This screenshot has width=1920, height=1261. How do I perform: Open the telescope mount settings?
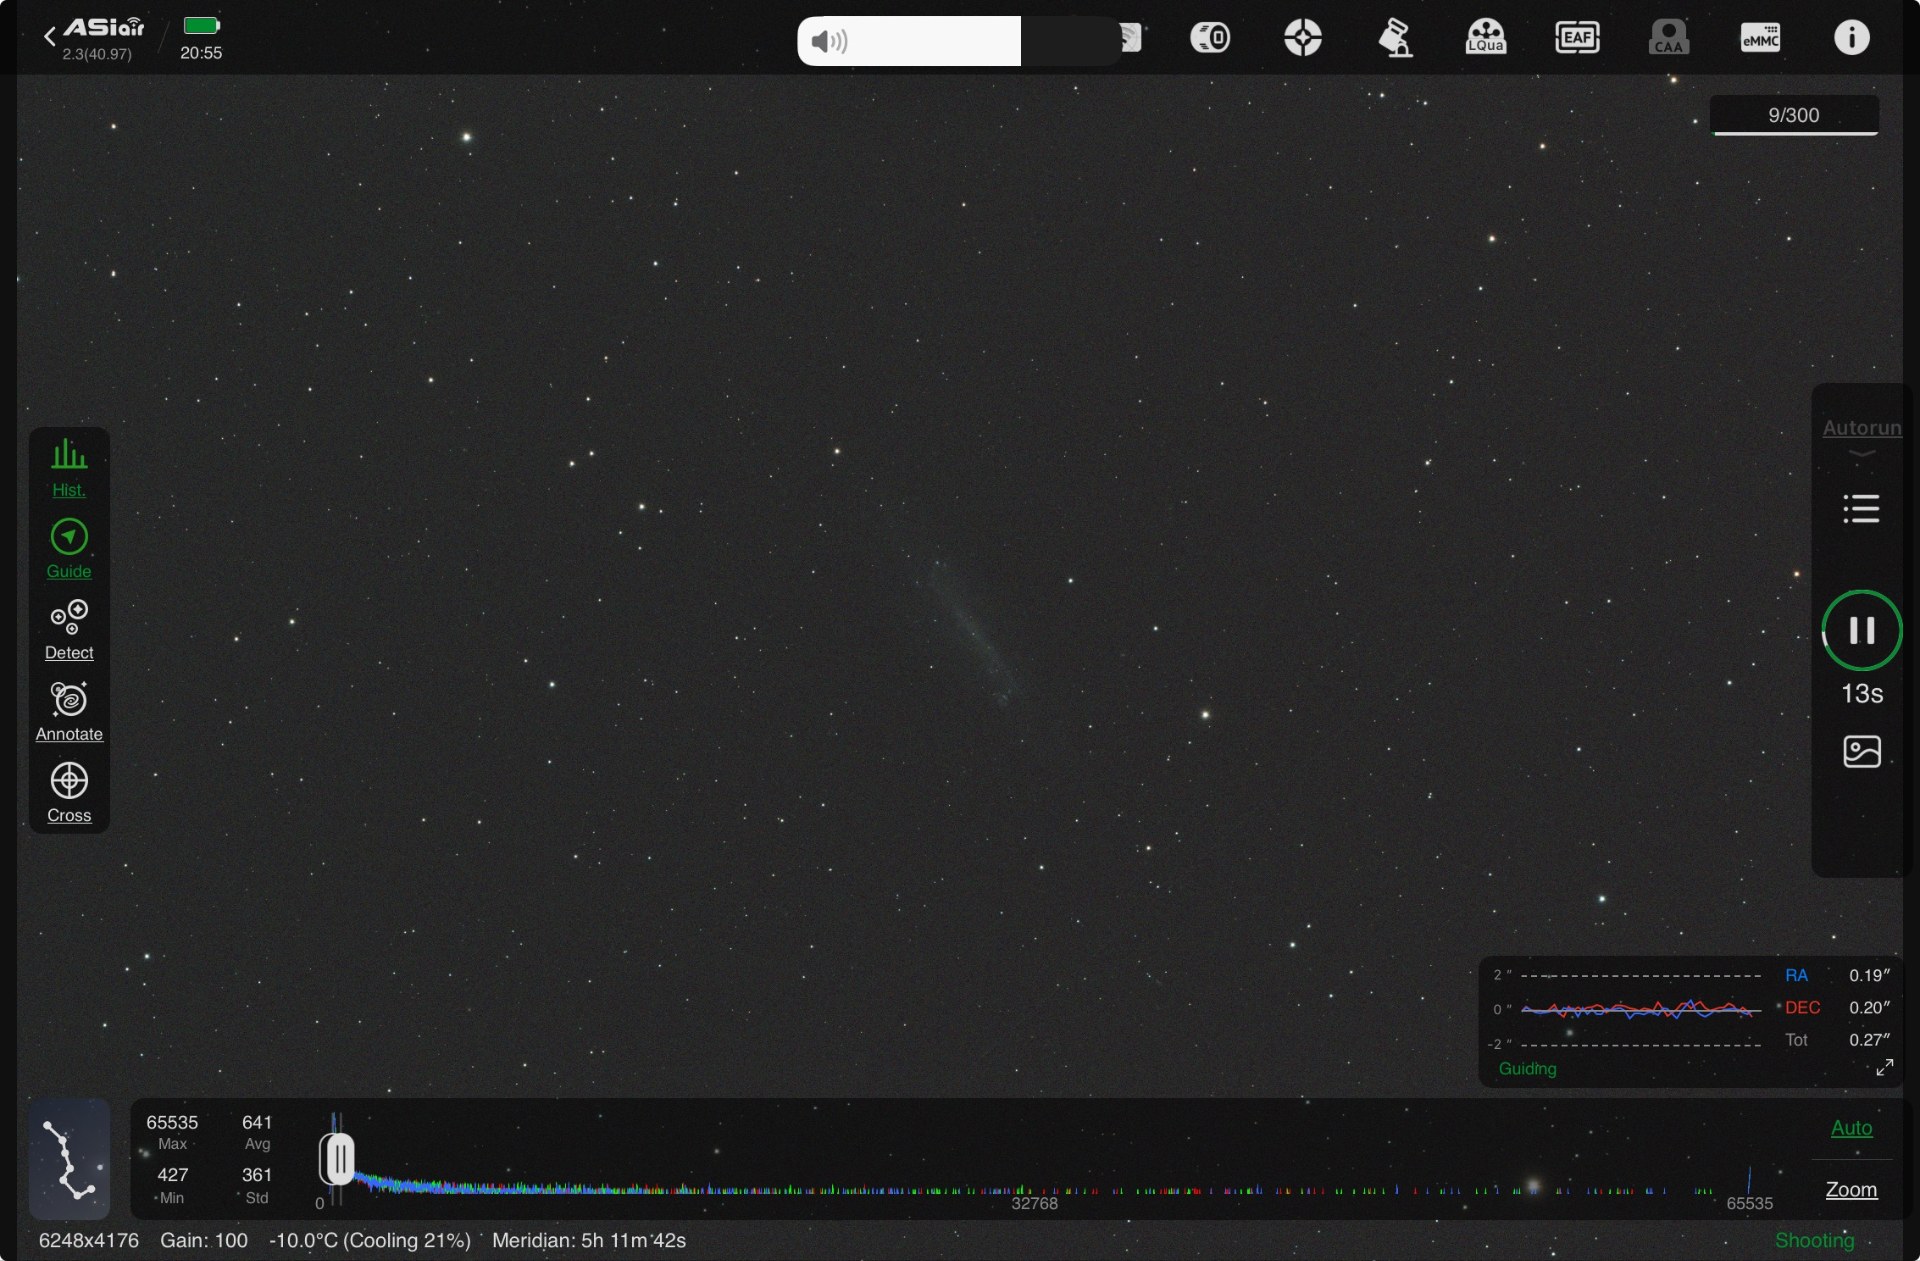[1394, 38]
